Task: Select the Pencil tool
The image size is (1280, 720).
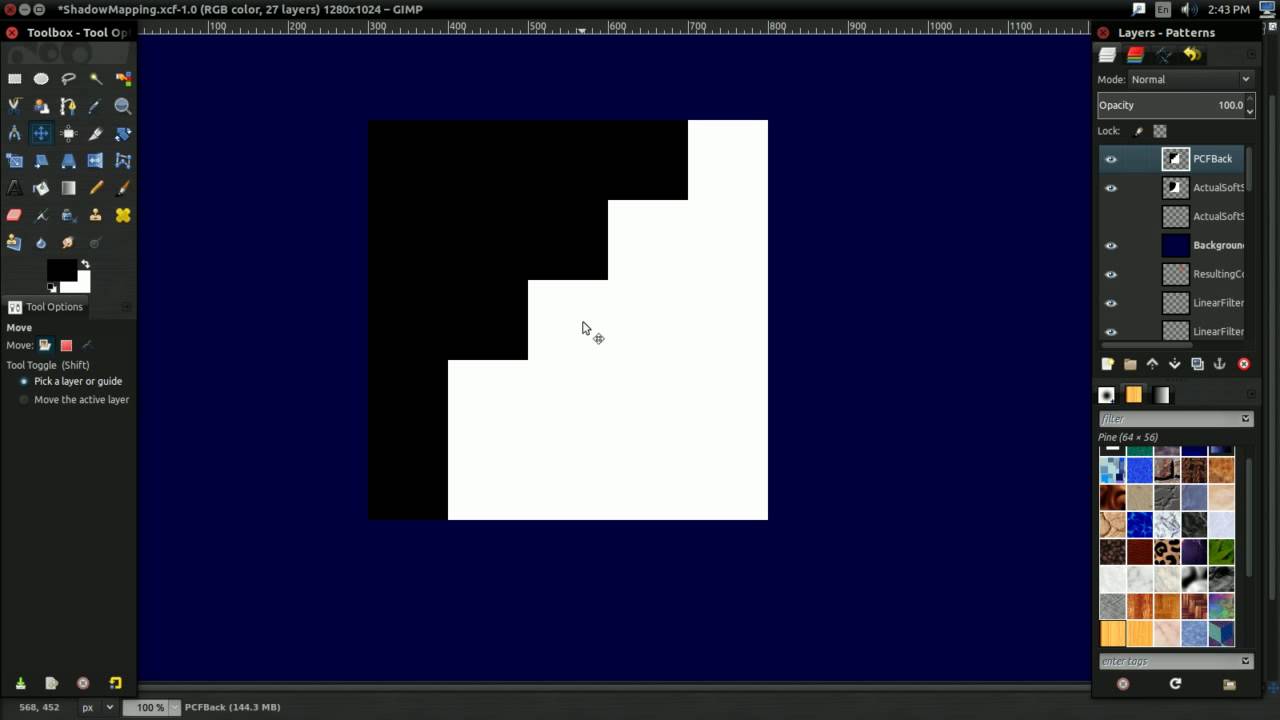Action: [95, 188]
